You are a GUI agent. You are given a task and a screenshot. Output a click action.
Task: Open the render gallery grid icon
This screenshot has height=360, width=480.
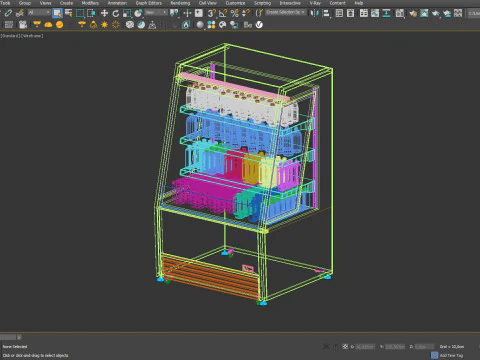coord(458,13)
